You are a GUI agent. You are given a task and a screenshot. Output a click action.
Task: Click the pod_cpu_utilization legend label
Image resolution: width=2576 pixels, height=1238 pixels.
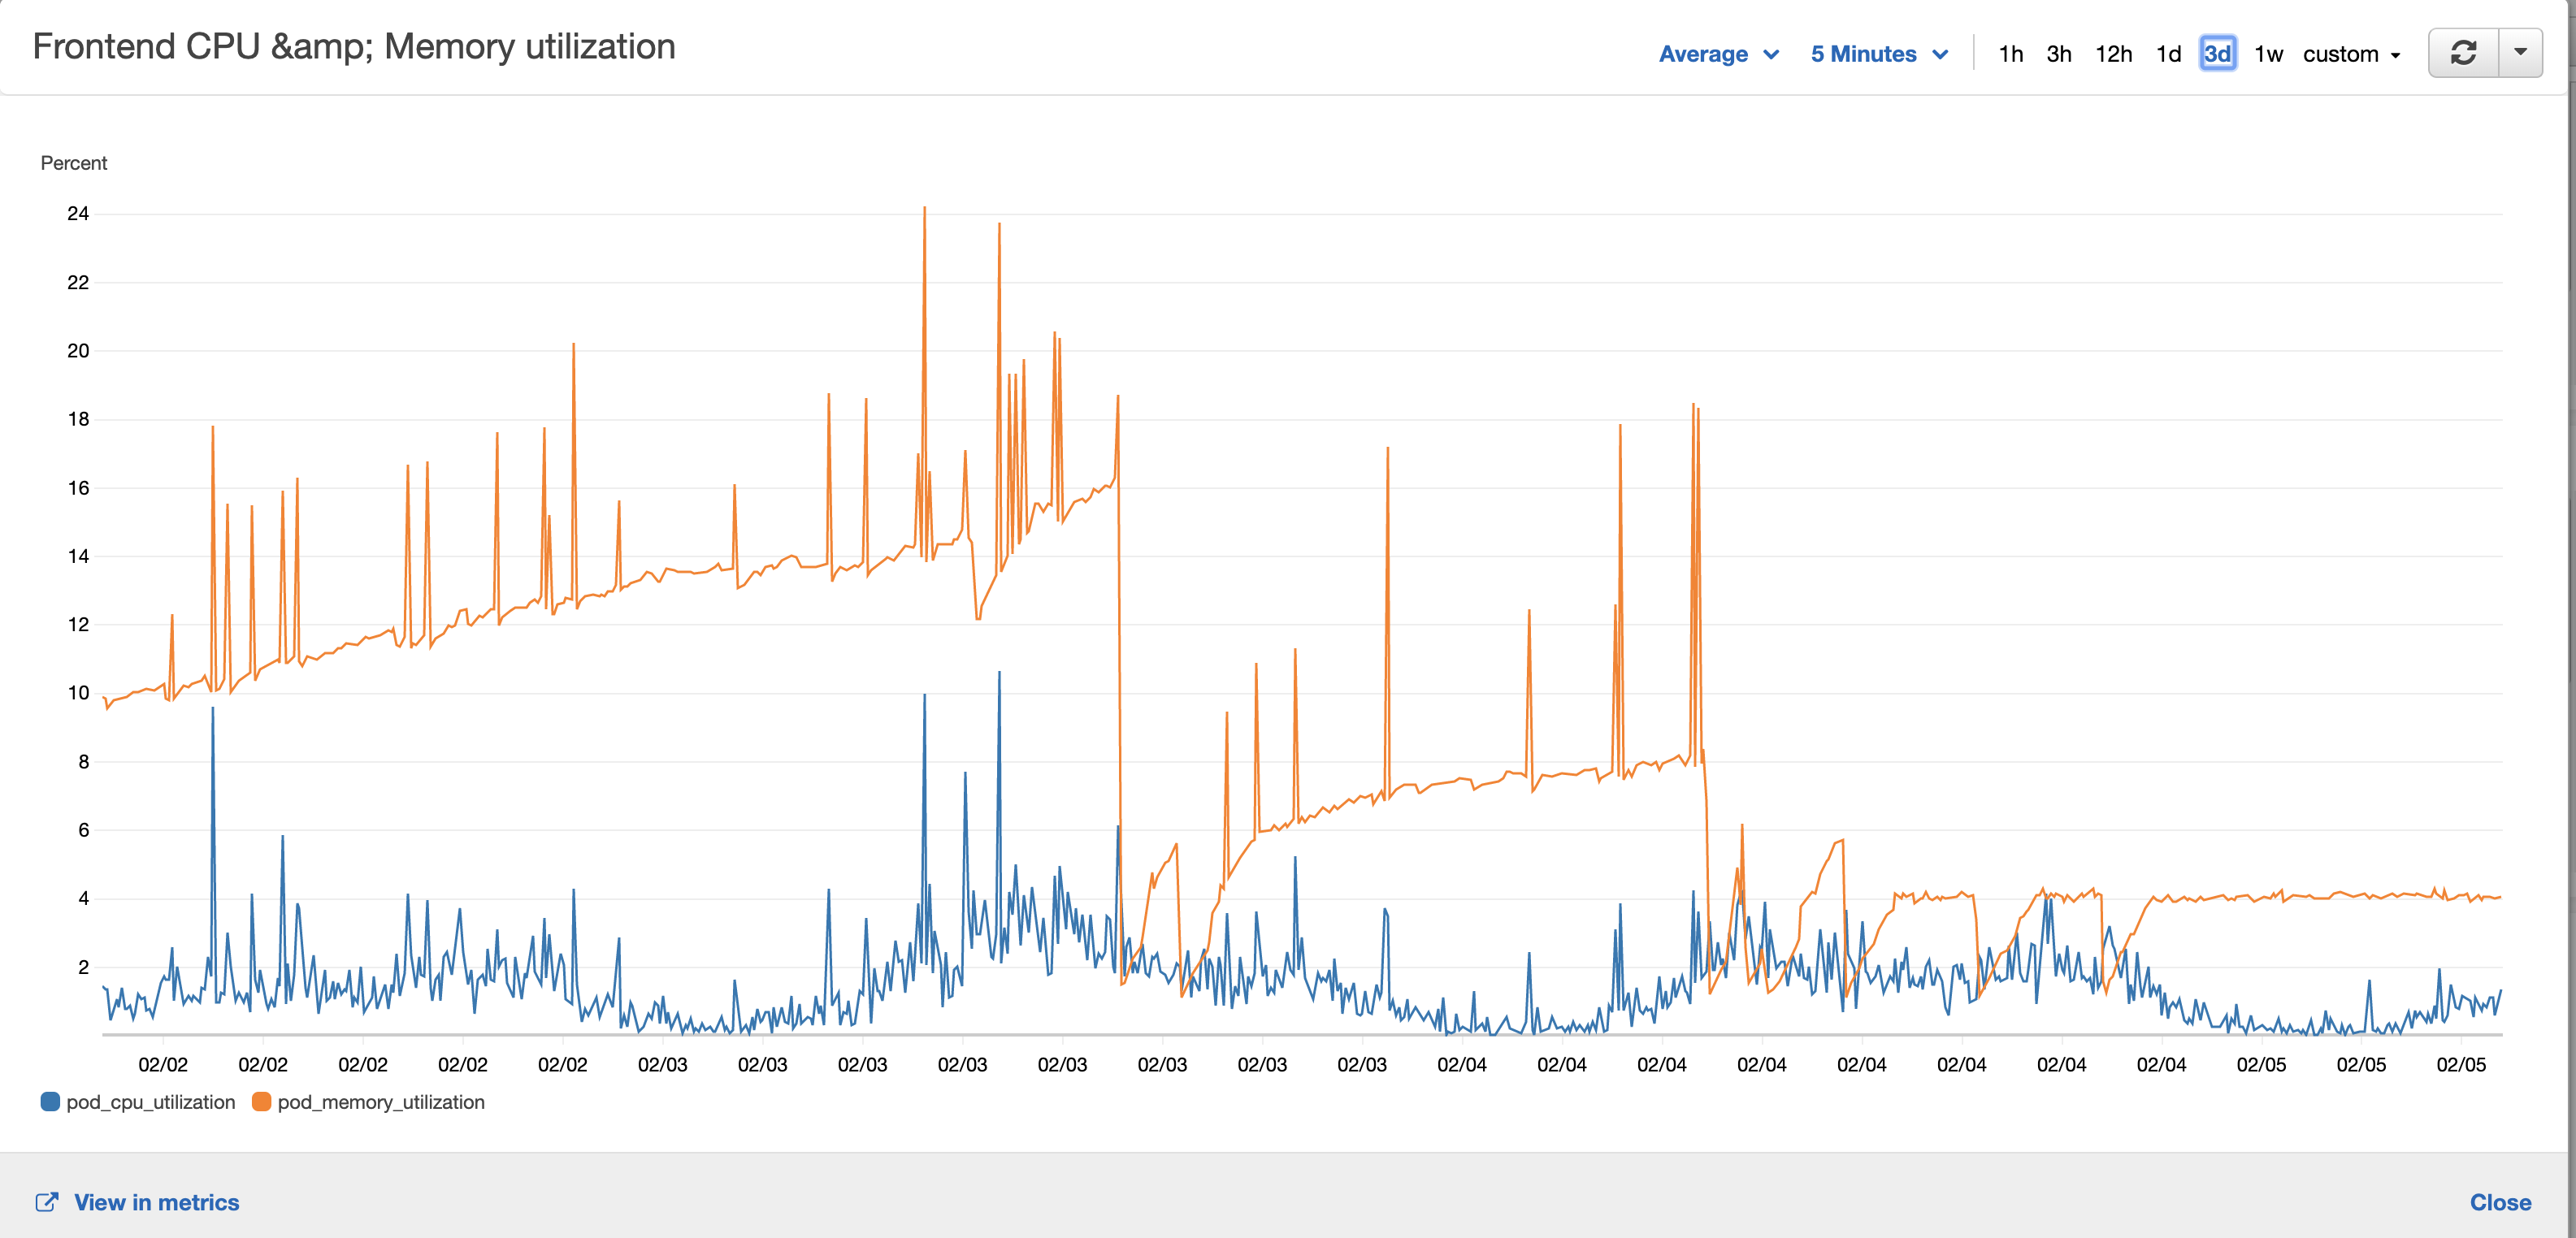pyautogui.click(x=150, y=1102)
